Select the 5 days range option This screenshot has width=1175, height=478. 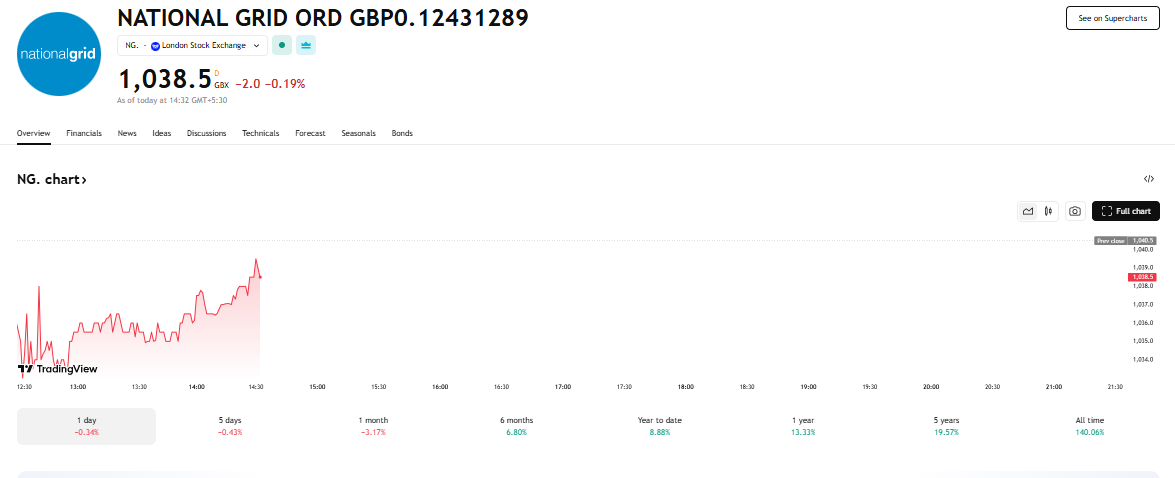[230, 426]
